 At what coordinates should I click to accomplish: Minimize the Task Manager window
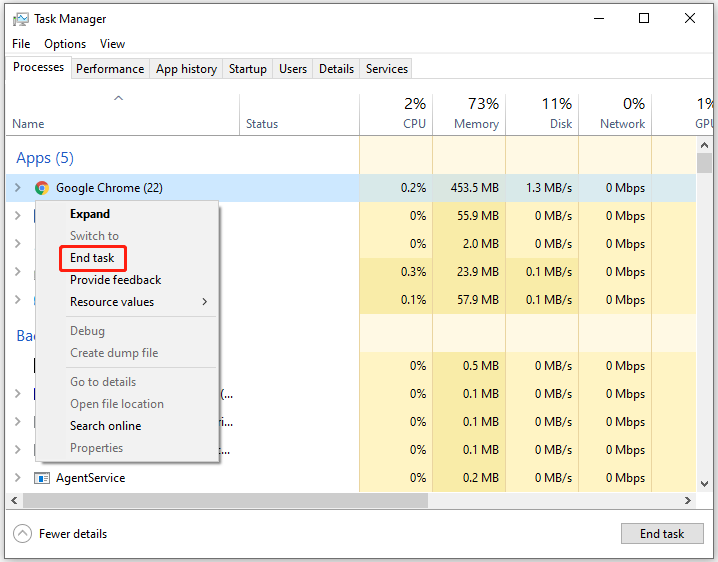tap(599, 18)
